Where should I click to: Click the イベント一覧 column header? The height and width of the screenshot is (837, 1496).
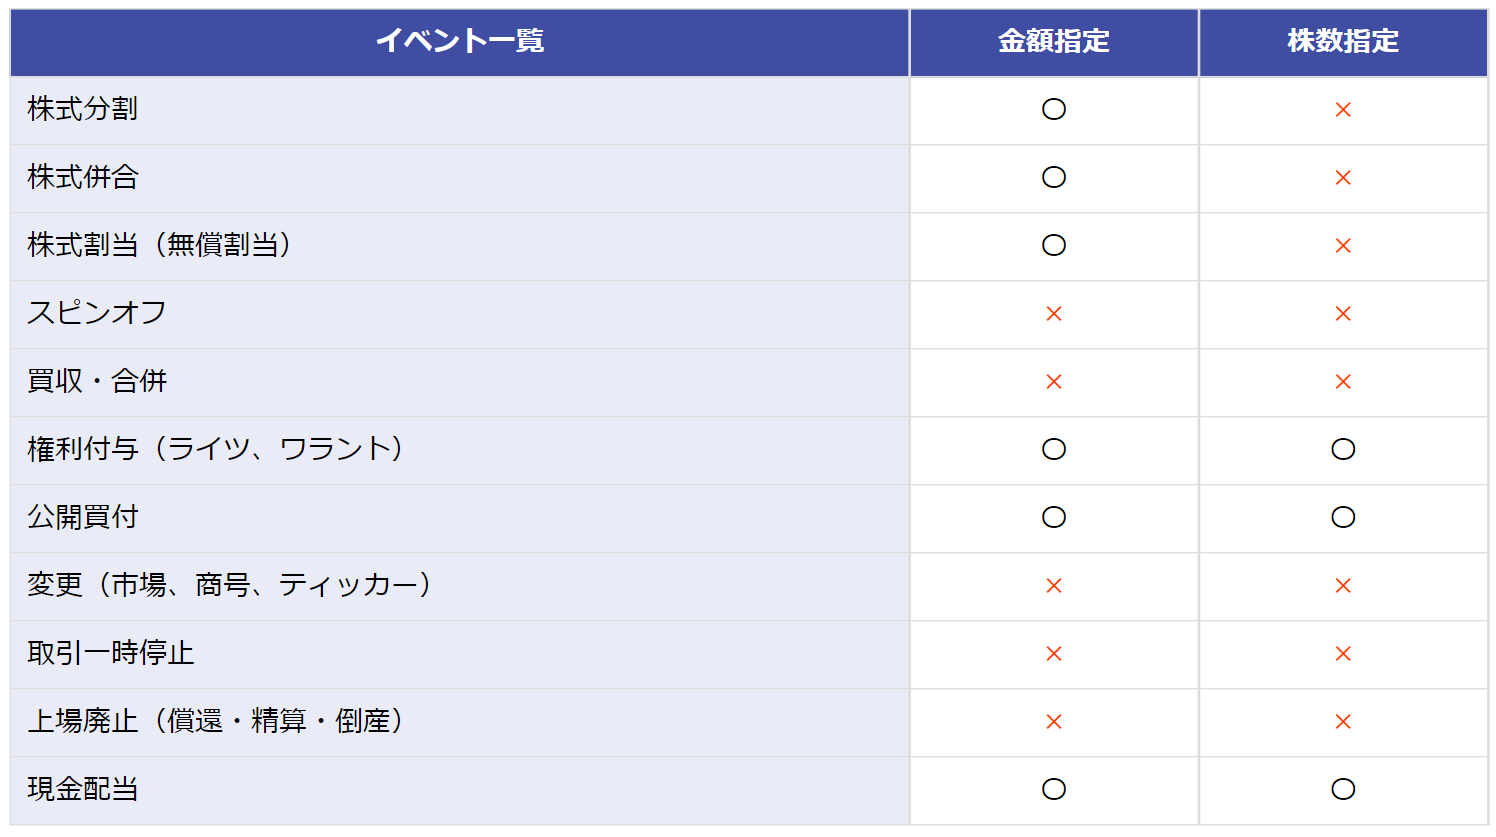[460, 41]
